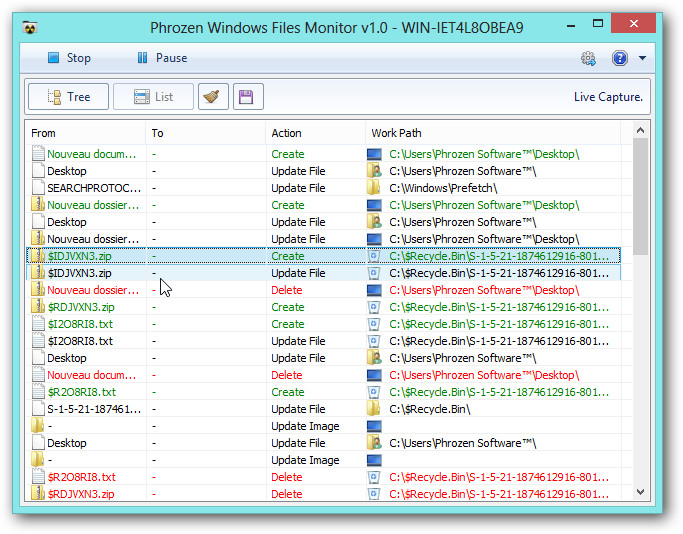Select the black $I2O8RI8.txt Update File row
The image size is (683, 534).
[x=323, y=341]
